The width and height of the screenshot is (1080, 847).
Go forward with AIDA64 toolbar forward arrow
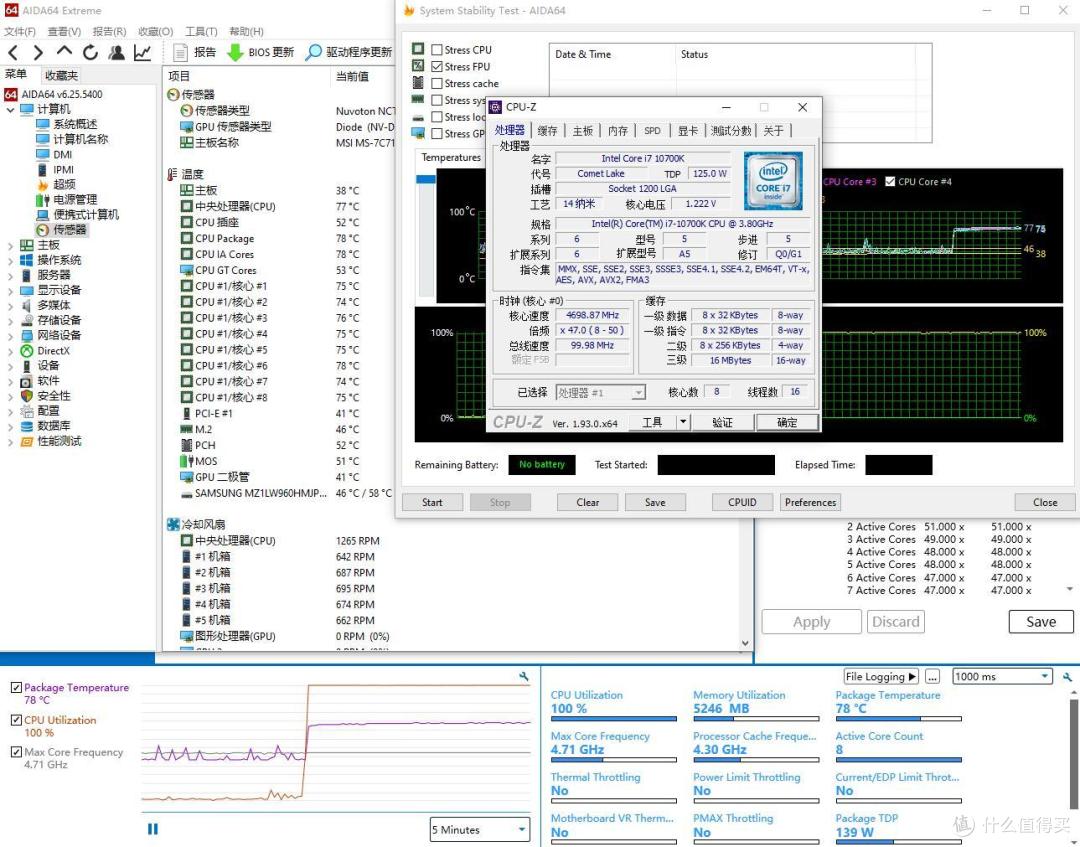click(38, 53)
